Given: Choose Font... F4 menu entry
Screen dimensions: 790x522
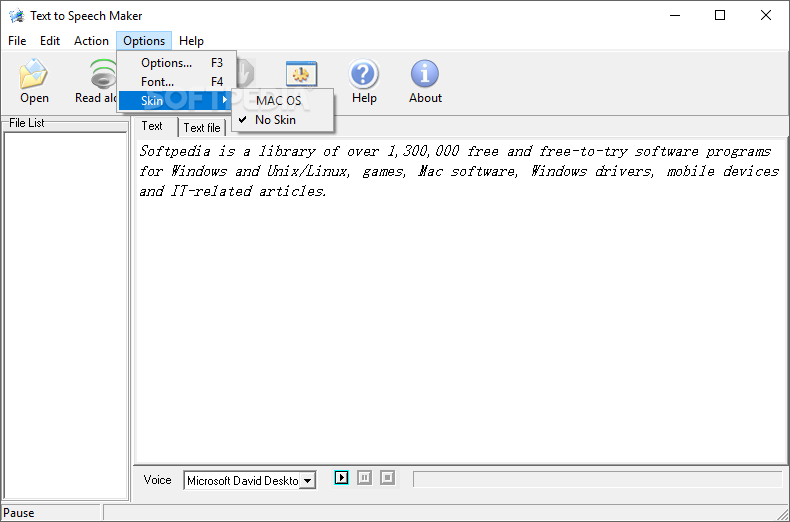Looking at the screenshot, I should (177, 82).
